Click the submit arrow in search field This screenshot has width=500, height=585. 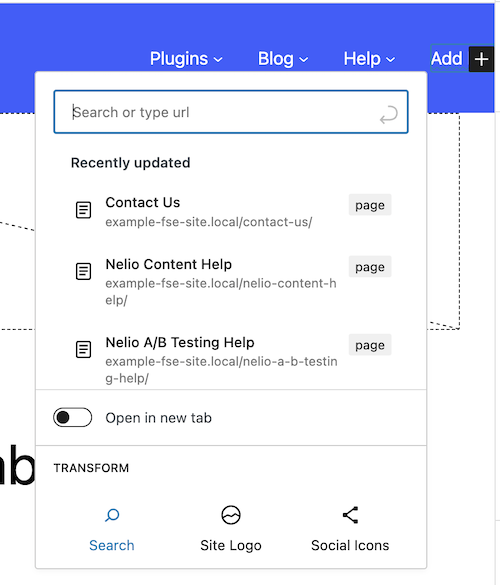(x=389, y=115)
